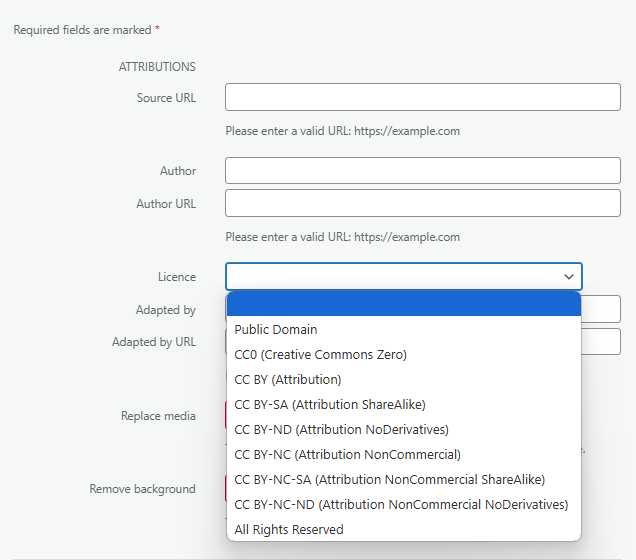Click into the Source URL field

click(423, 97)
